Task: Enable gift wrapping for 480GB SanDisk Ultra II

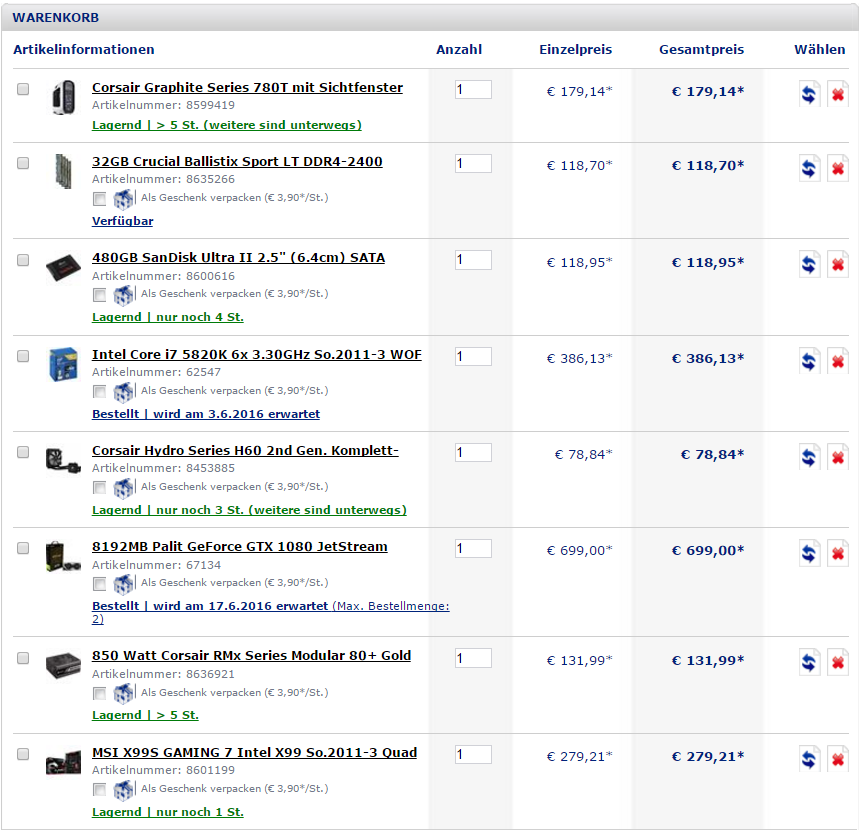Action: tap(100, 295)
